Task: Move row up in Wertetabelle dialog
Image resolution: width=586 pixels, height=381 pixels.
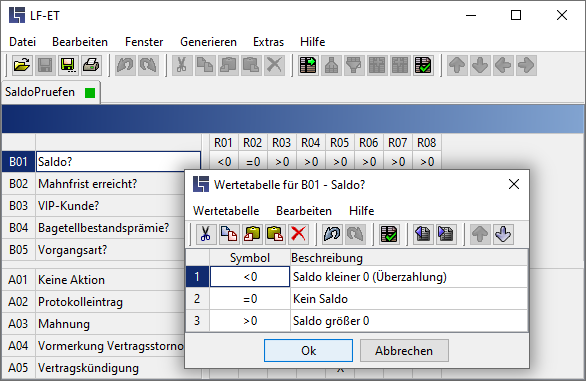Action: tap(480, 234)
